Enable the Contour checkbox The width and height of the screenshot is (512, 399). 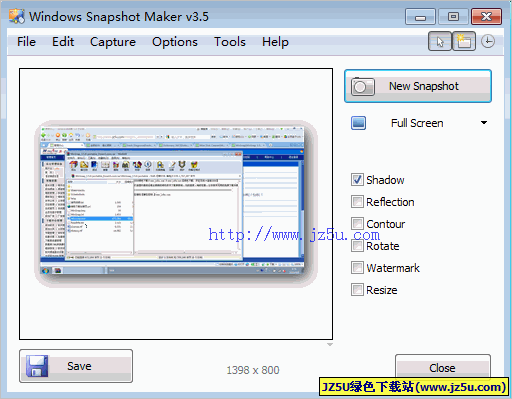tap(357, 224)
